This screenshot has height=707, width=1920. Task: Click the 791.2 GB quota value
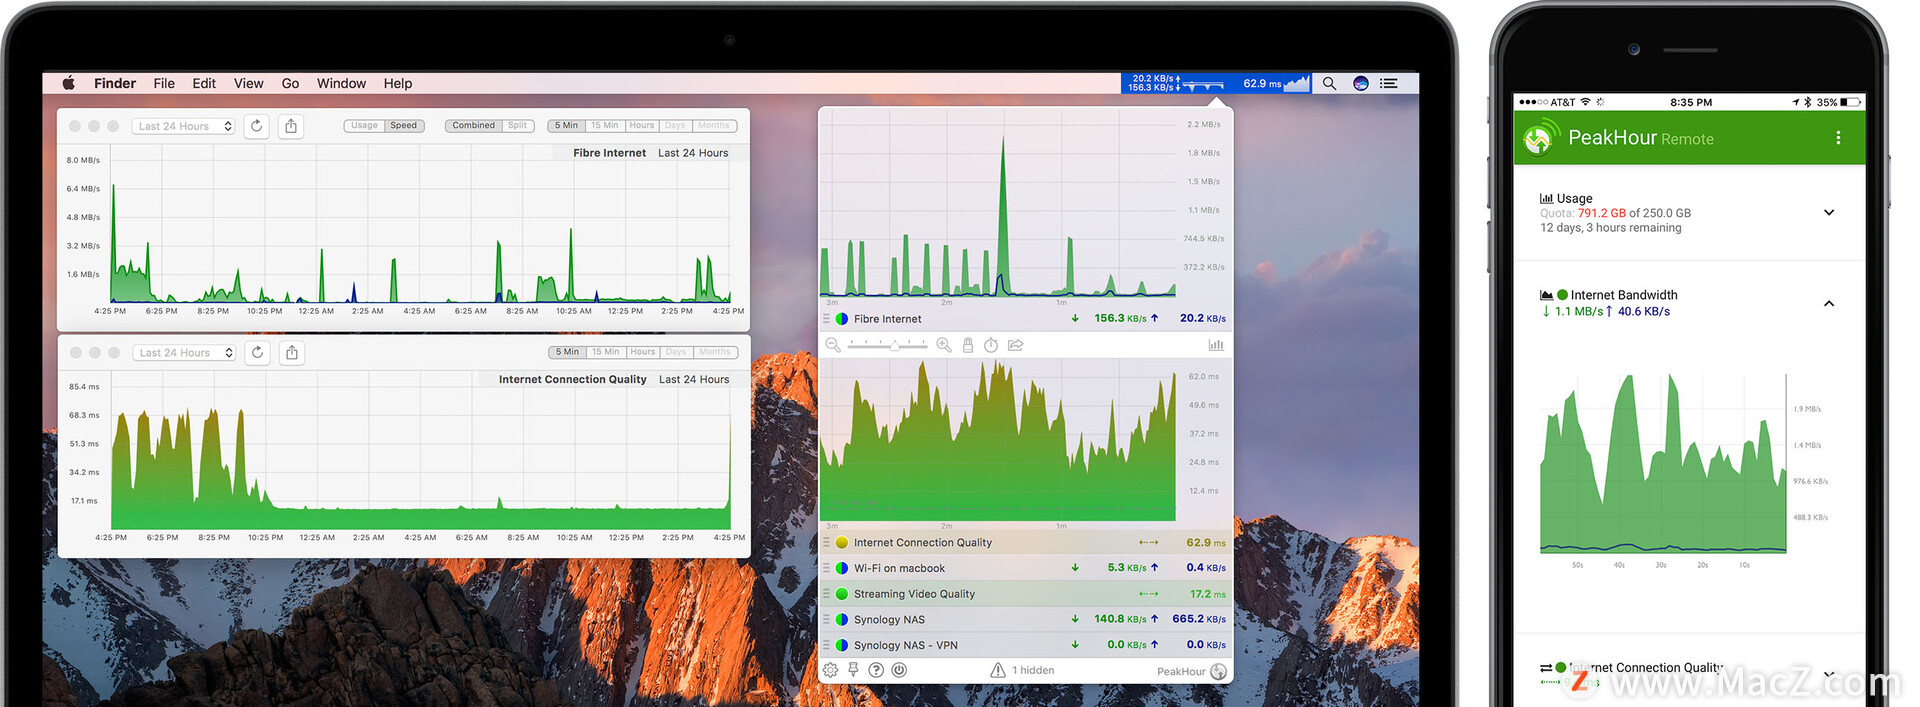(x=1602, y=213)
